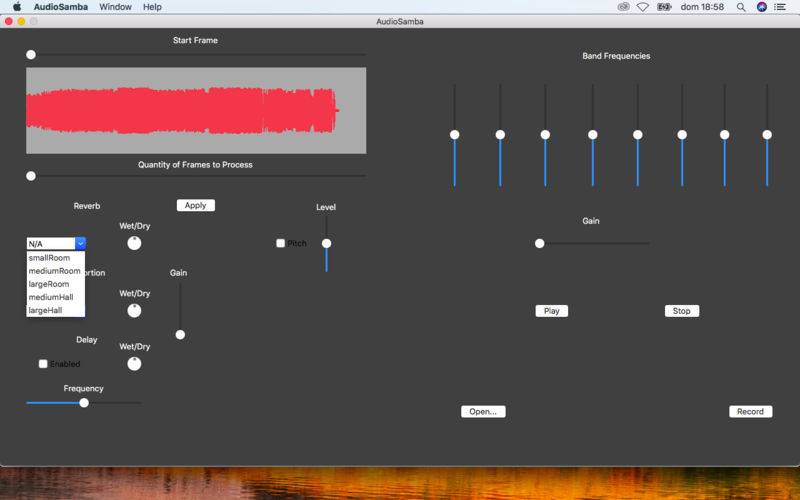Screen dimensions: 800x500
Task: Click the sixth band frequency slider handle
Action: click(x=682, y=135)
